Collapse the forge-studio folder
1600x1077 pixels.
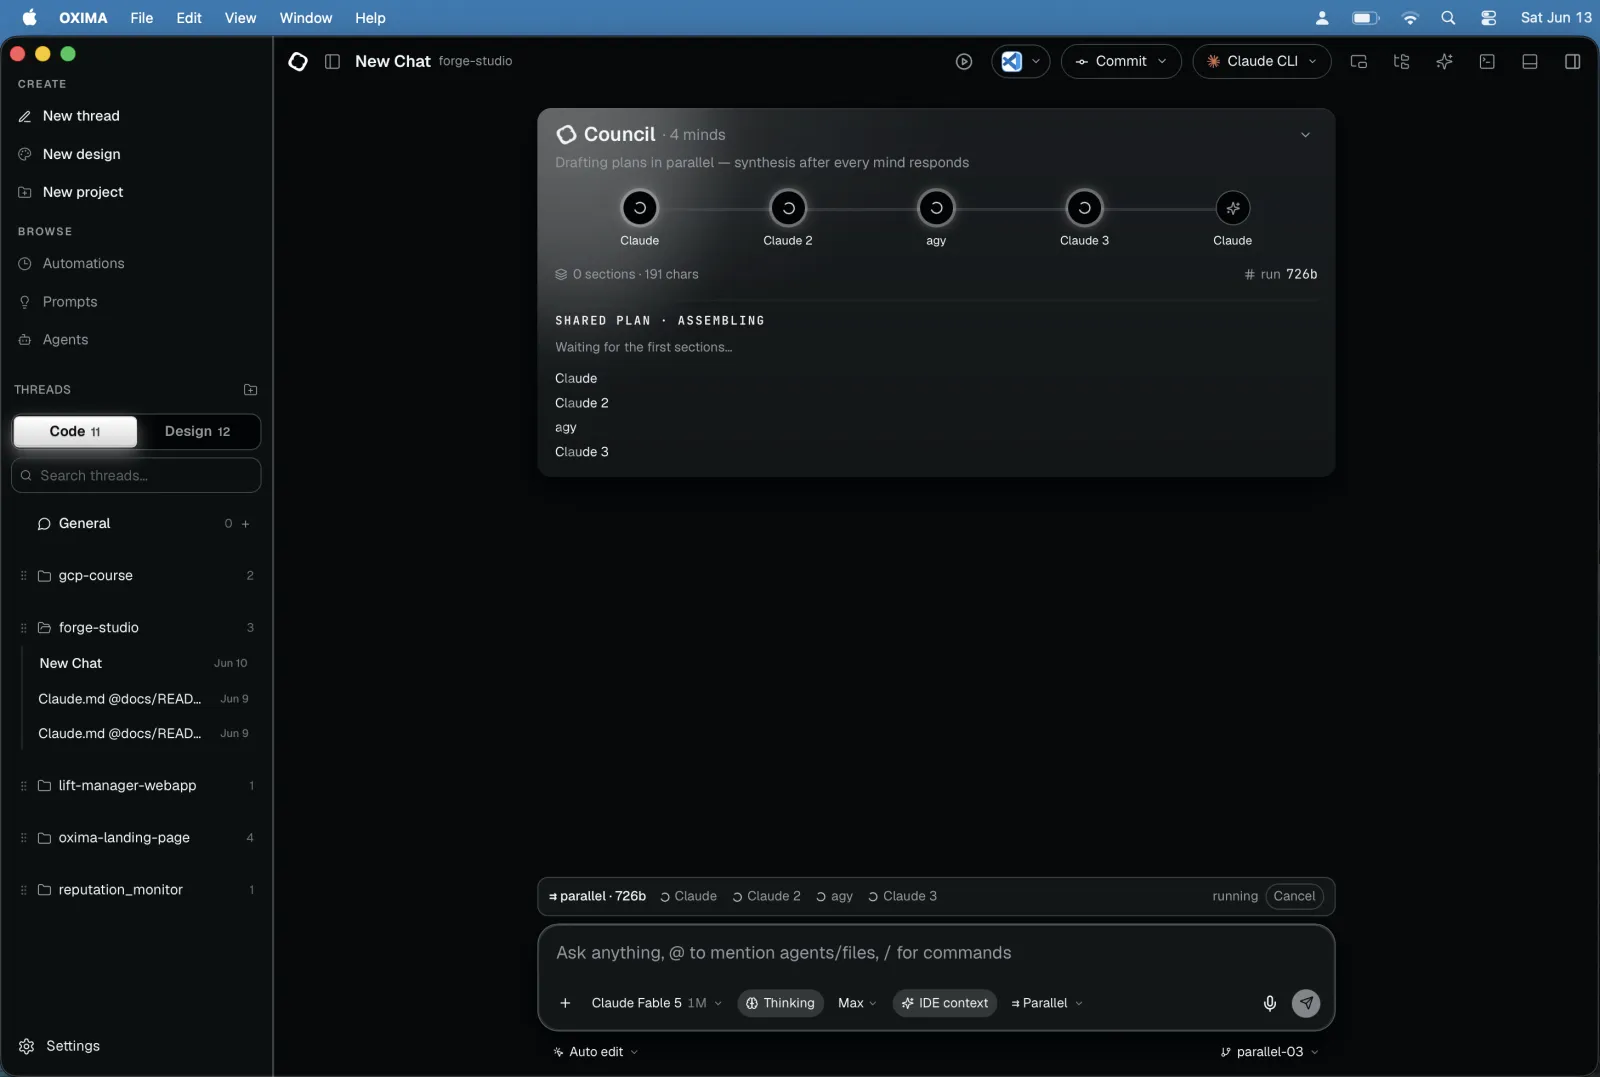[136, 628]
